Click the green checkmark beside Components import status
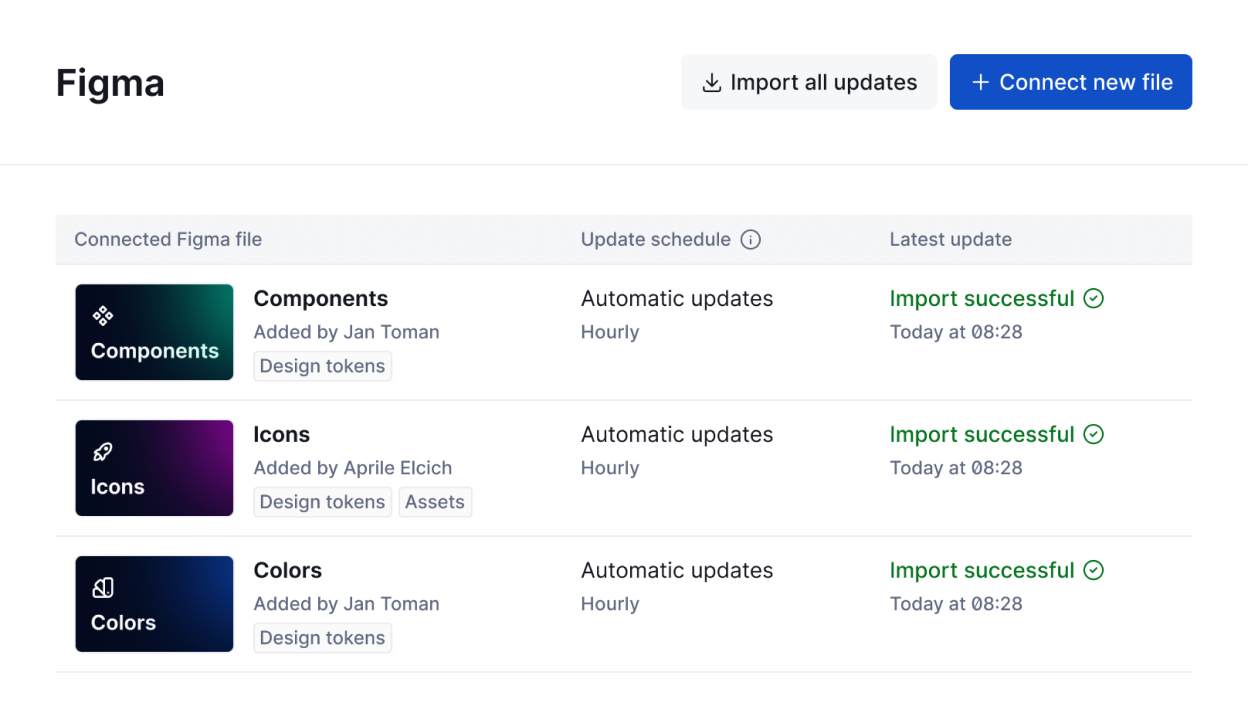Image resolution: width=1248 pixels, height=720 pixels. (x=1093, y=298)
